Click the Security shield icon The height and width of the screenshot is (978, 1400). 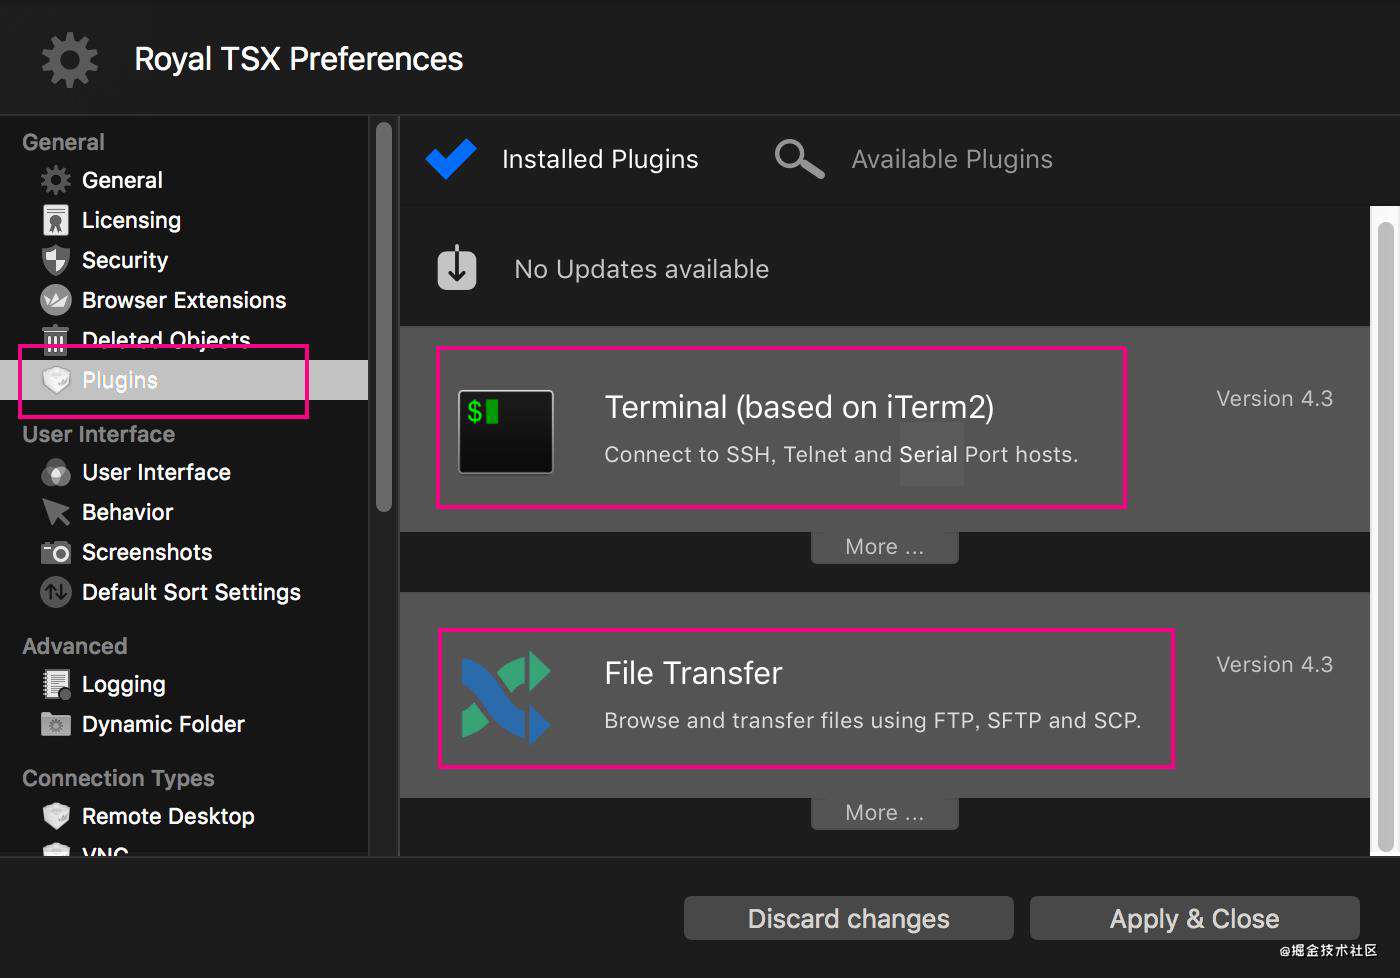(56, 260)
